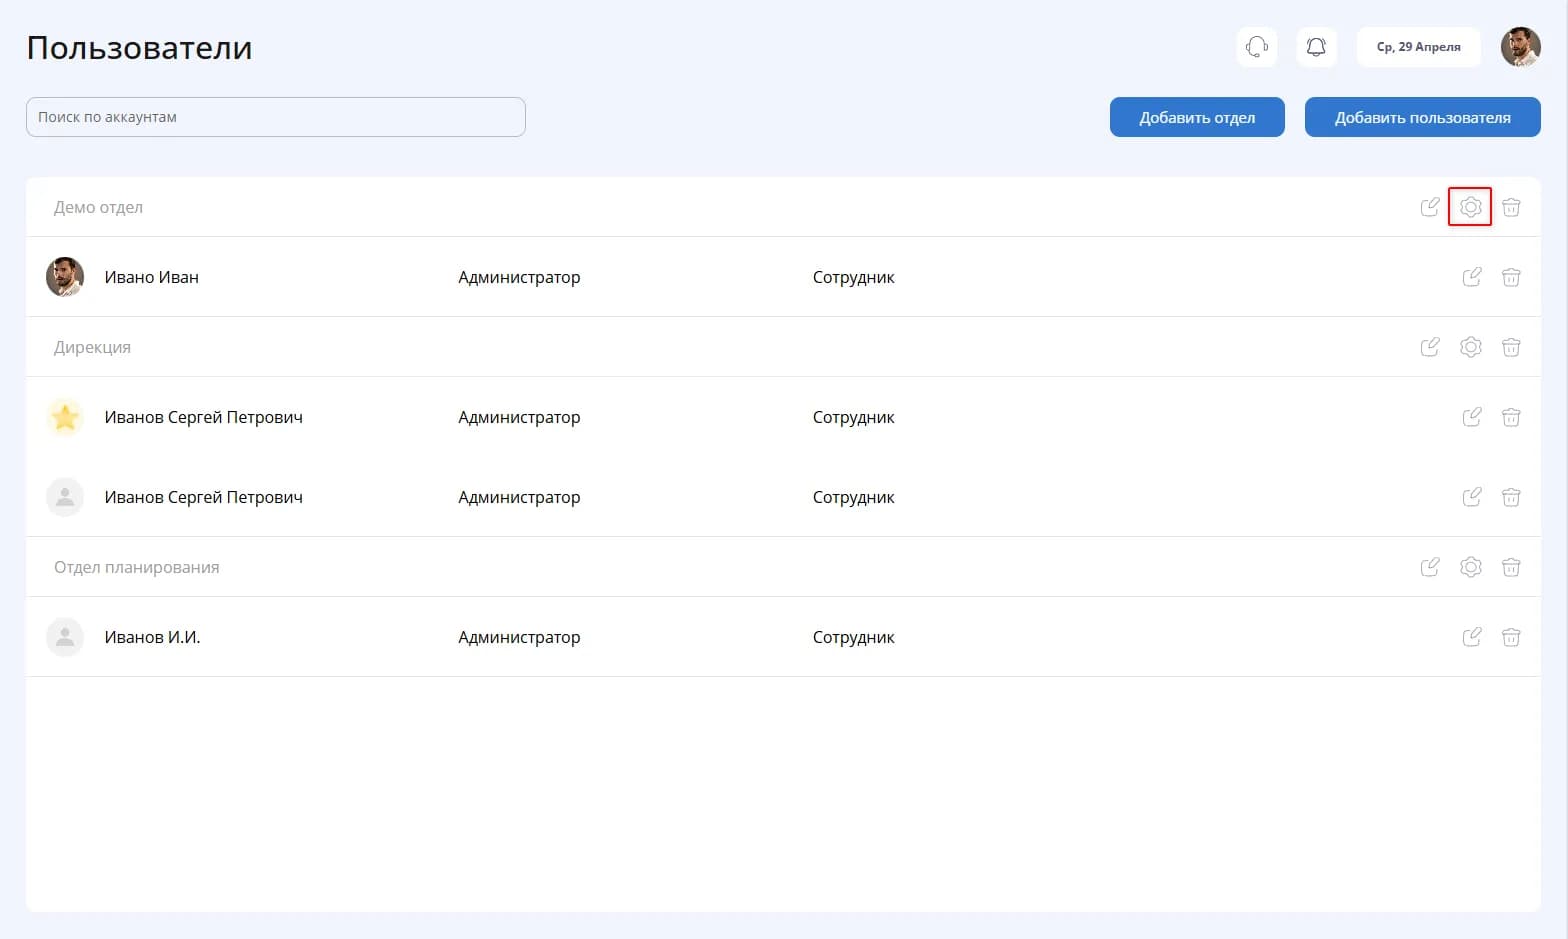Edit Иванов Сергей Петрович with gray avatar
Viewport: 1568px width, 939px height.
coord(1471,497)
